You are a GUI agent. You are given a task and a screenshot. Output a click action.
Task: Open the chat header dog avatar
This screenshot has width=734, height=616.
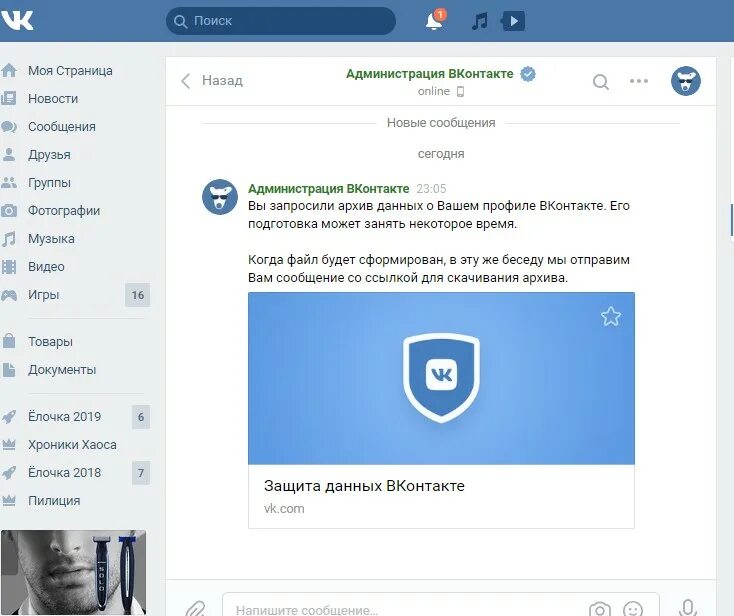point(686,81)
